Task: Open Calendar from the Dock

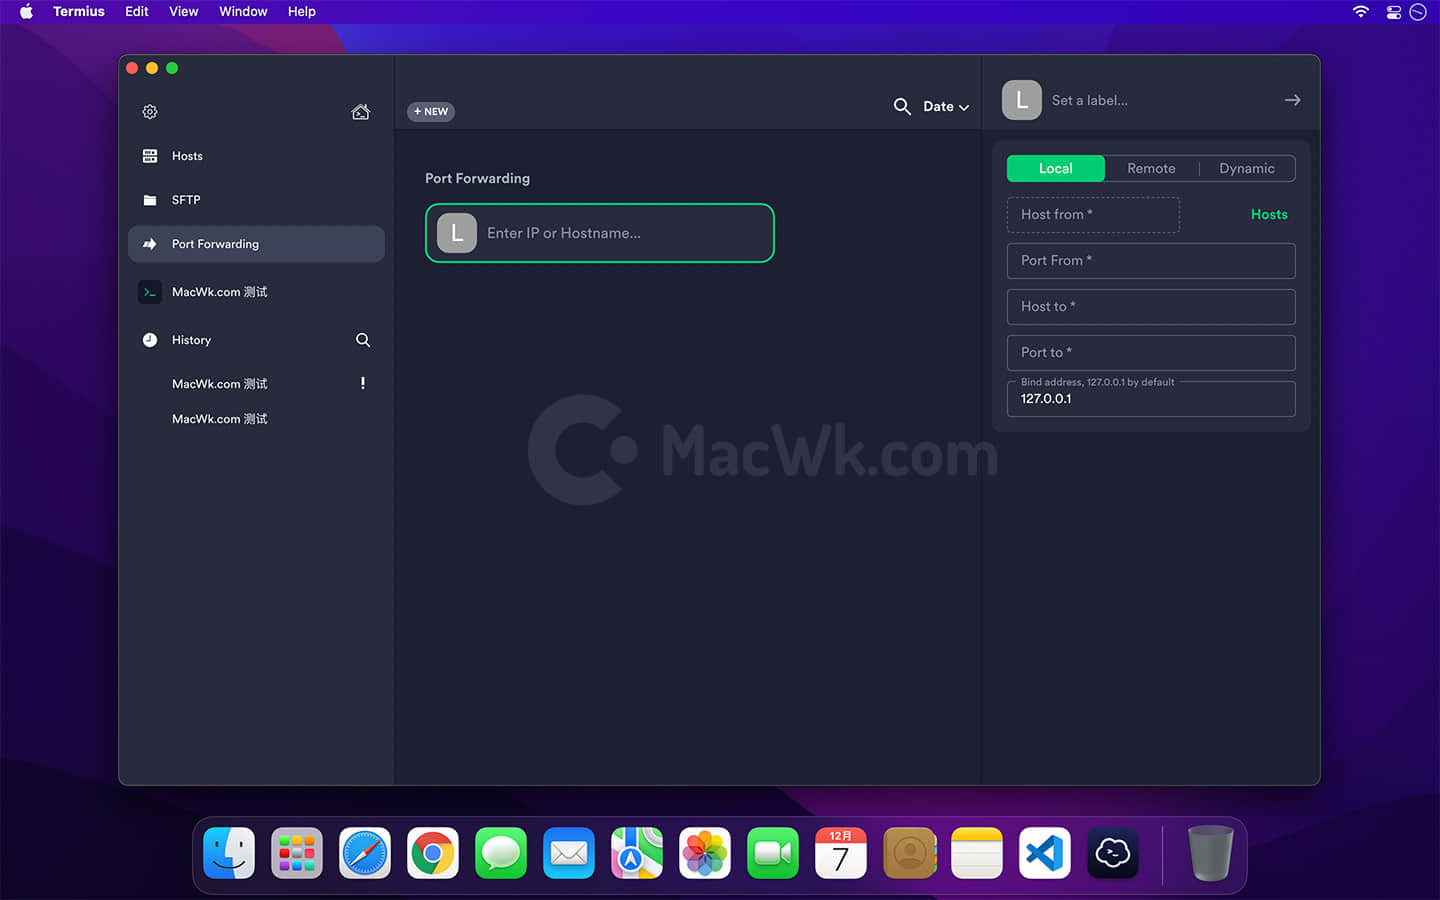Action: [841, 853]
